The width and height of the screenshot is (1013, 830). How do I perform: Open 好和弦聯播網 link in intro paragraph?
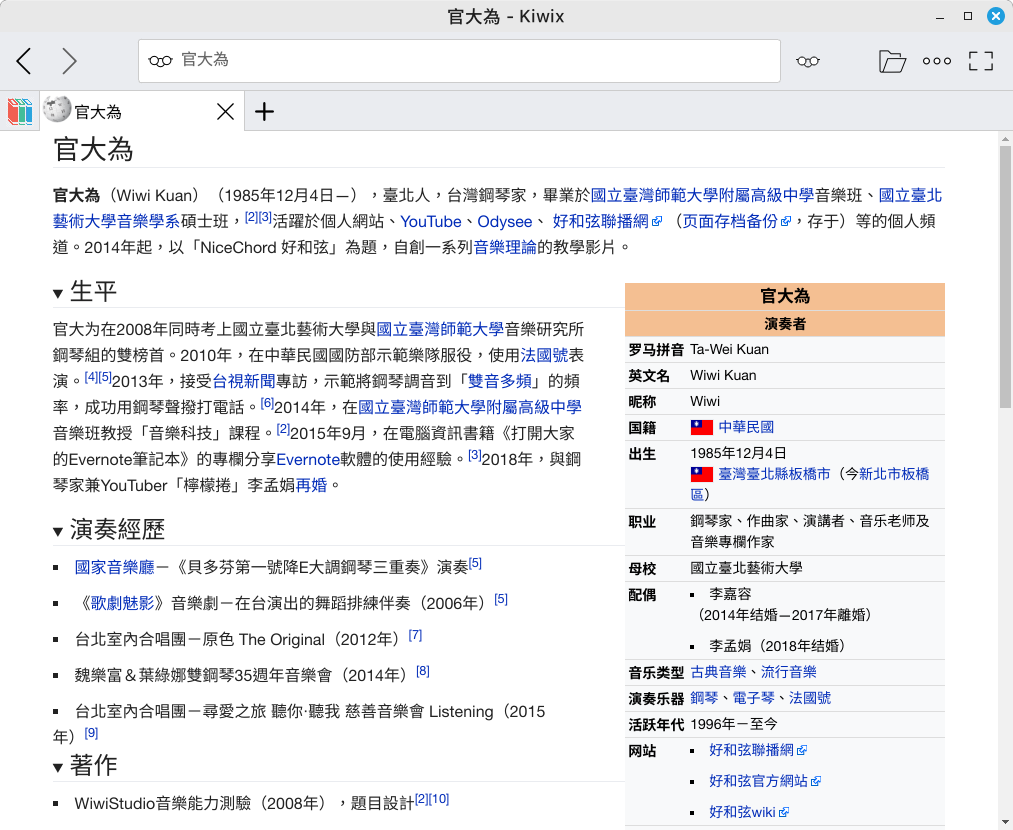point(600,222)
